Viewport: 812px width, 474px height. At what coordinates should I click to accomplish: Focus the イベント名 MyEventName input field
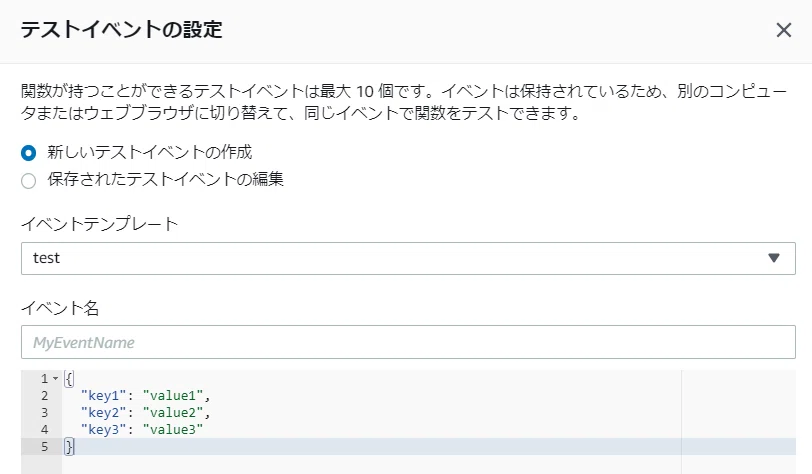tap(408, 342)
